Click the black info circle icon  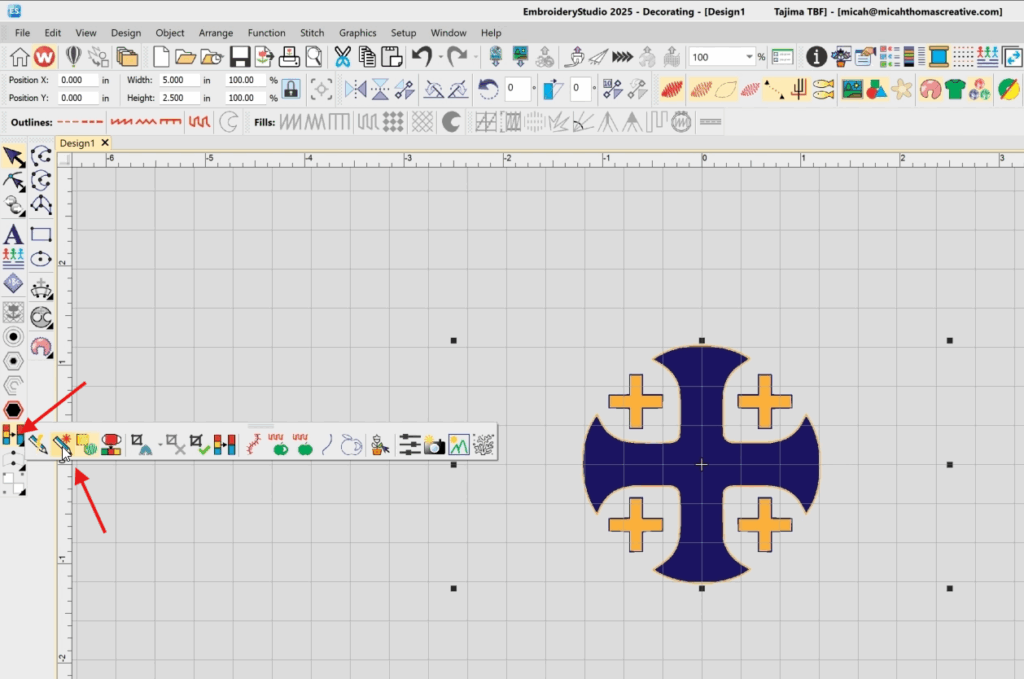816,56
